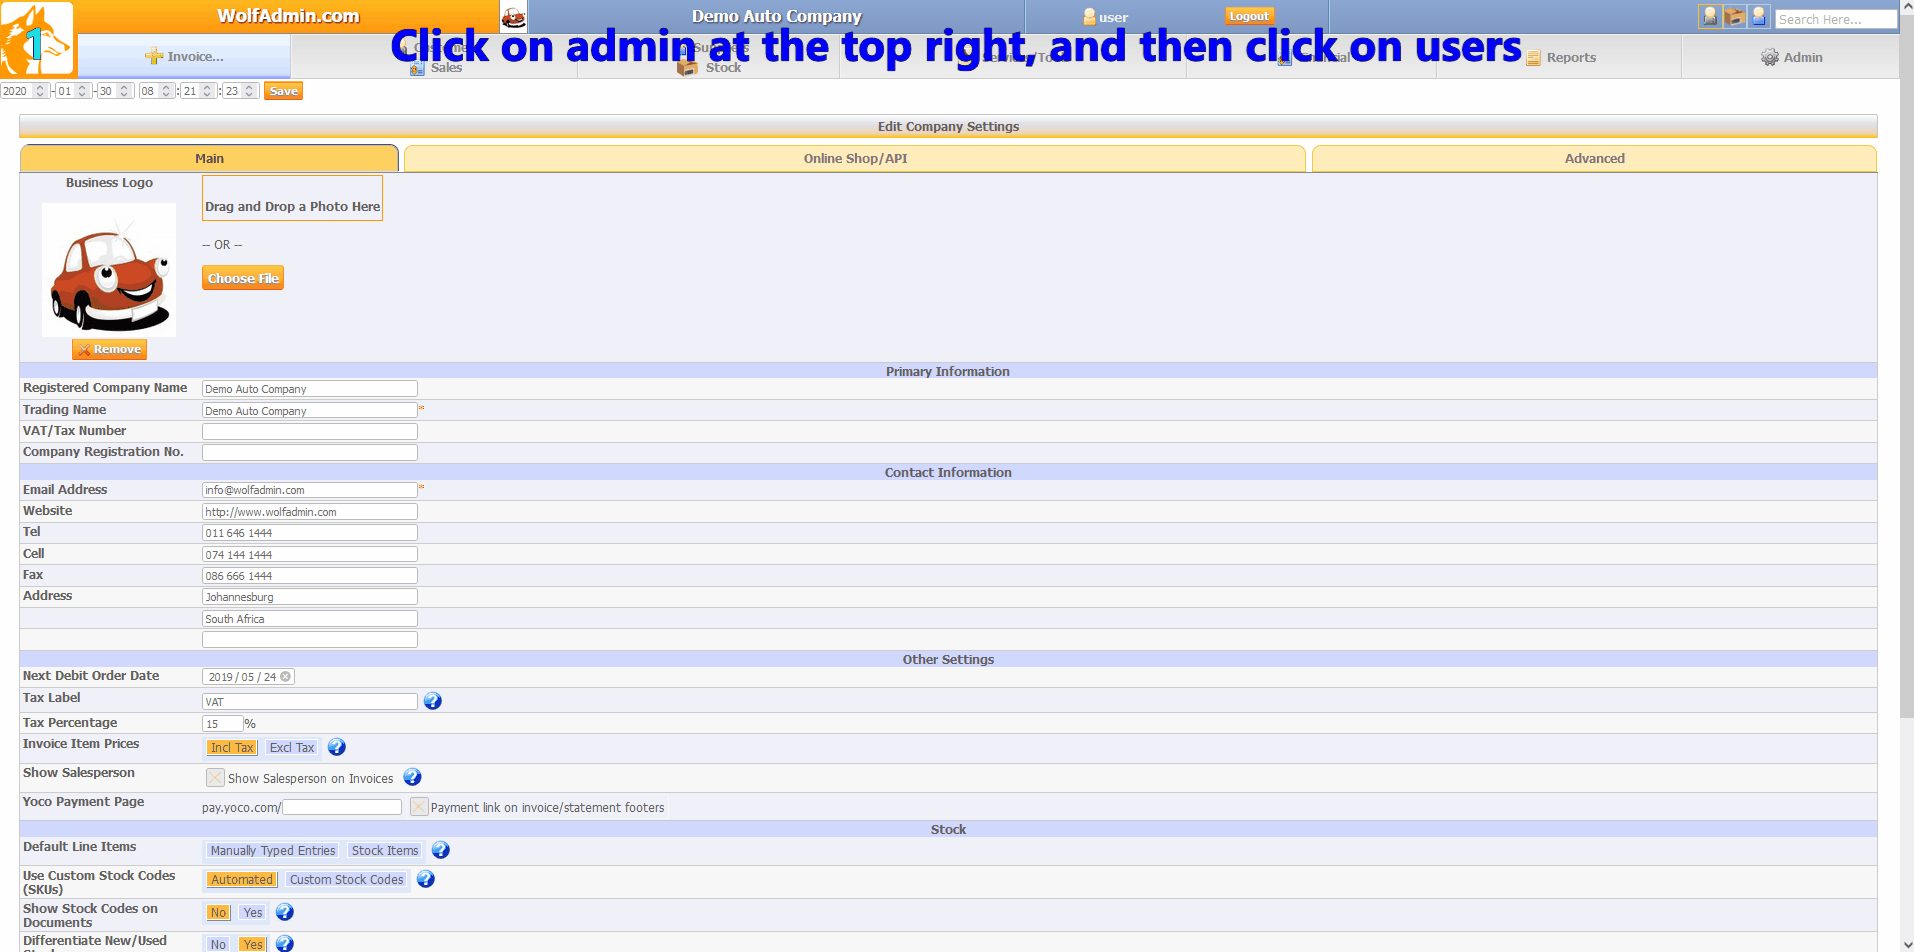The height and width of the screenshot is (952, 1914).
Task: Open the Reports menu
Action: 1560,57
